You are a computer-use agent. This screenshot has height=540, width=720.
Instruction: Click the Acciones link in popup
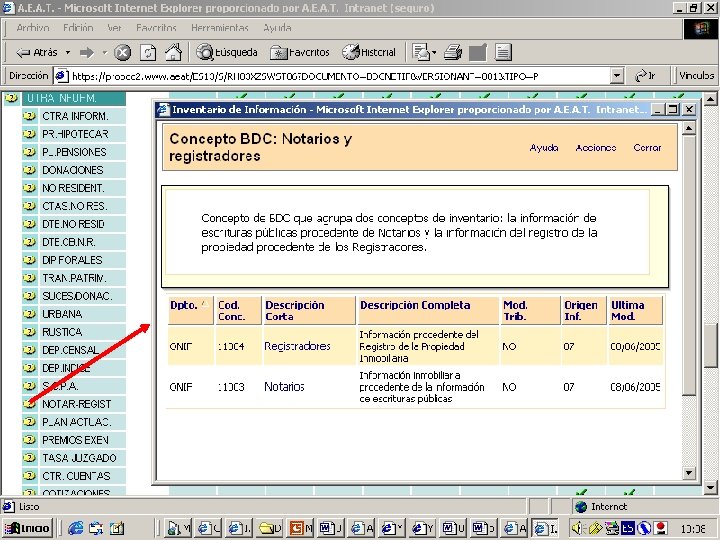[596, 147]
